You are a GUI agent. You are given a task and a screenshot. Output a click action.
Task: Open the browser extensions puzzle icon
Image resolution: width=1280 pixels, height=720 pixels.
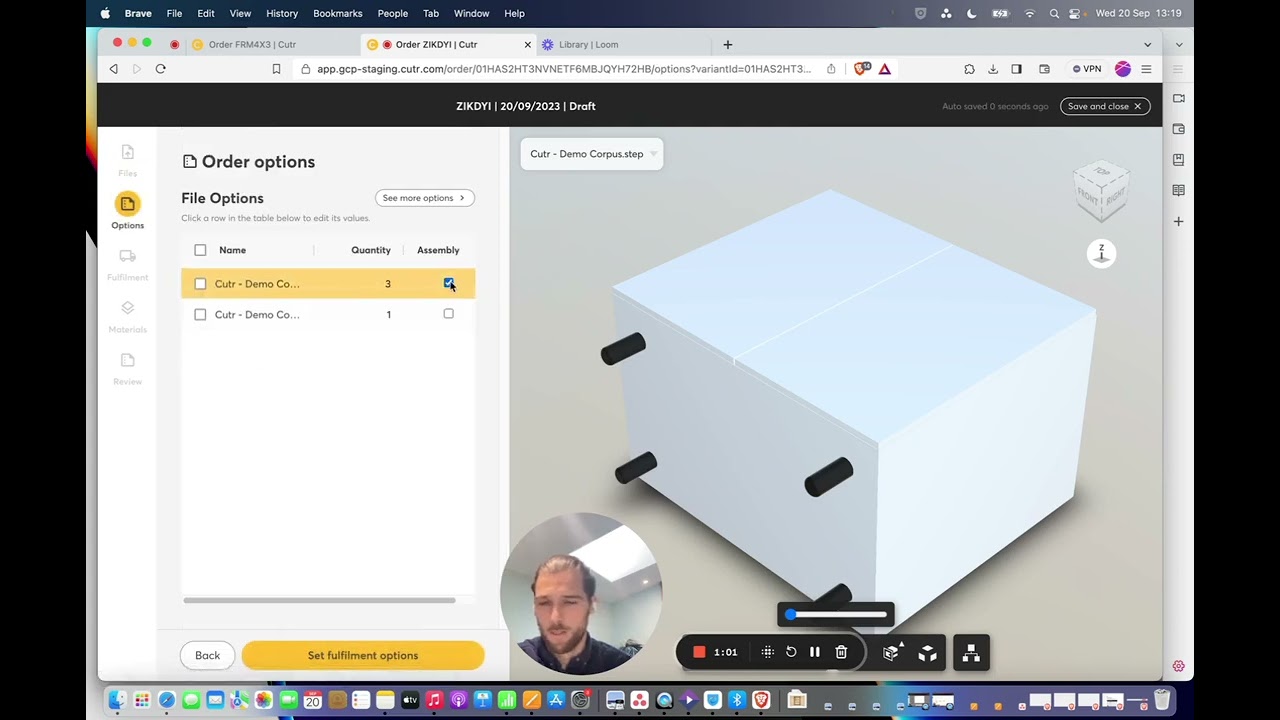(x=969, y=69)
